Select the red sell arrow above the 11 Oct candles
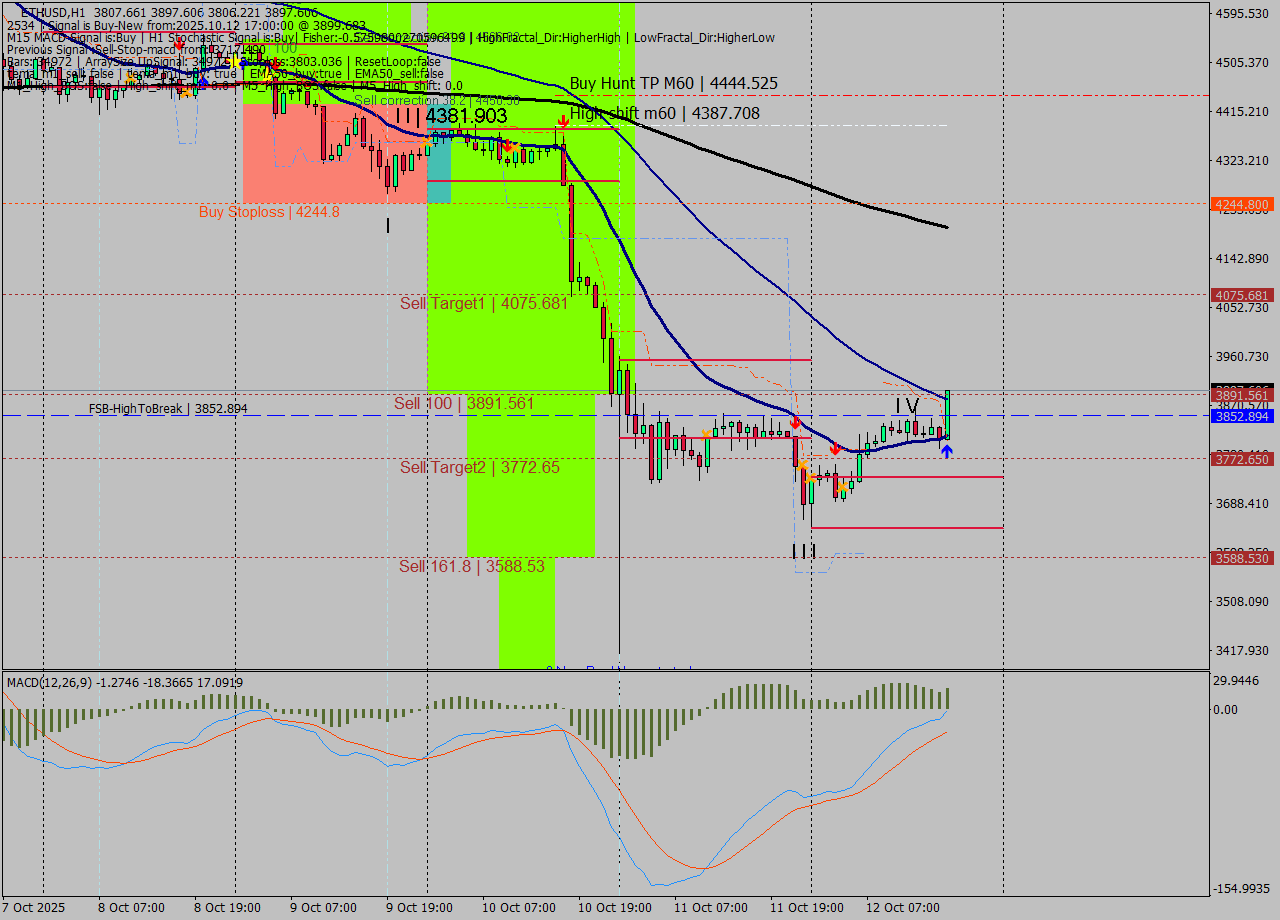The height and width of the screenshot is (920, 1280). point(796,423)
